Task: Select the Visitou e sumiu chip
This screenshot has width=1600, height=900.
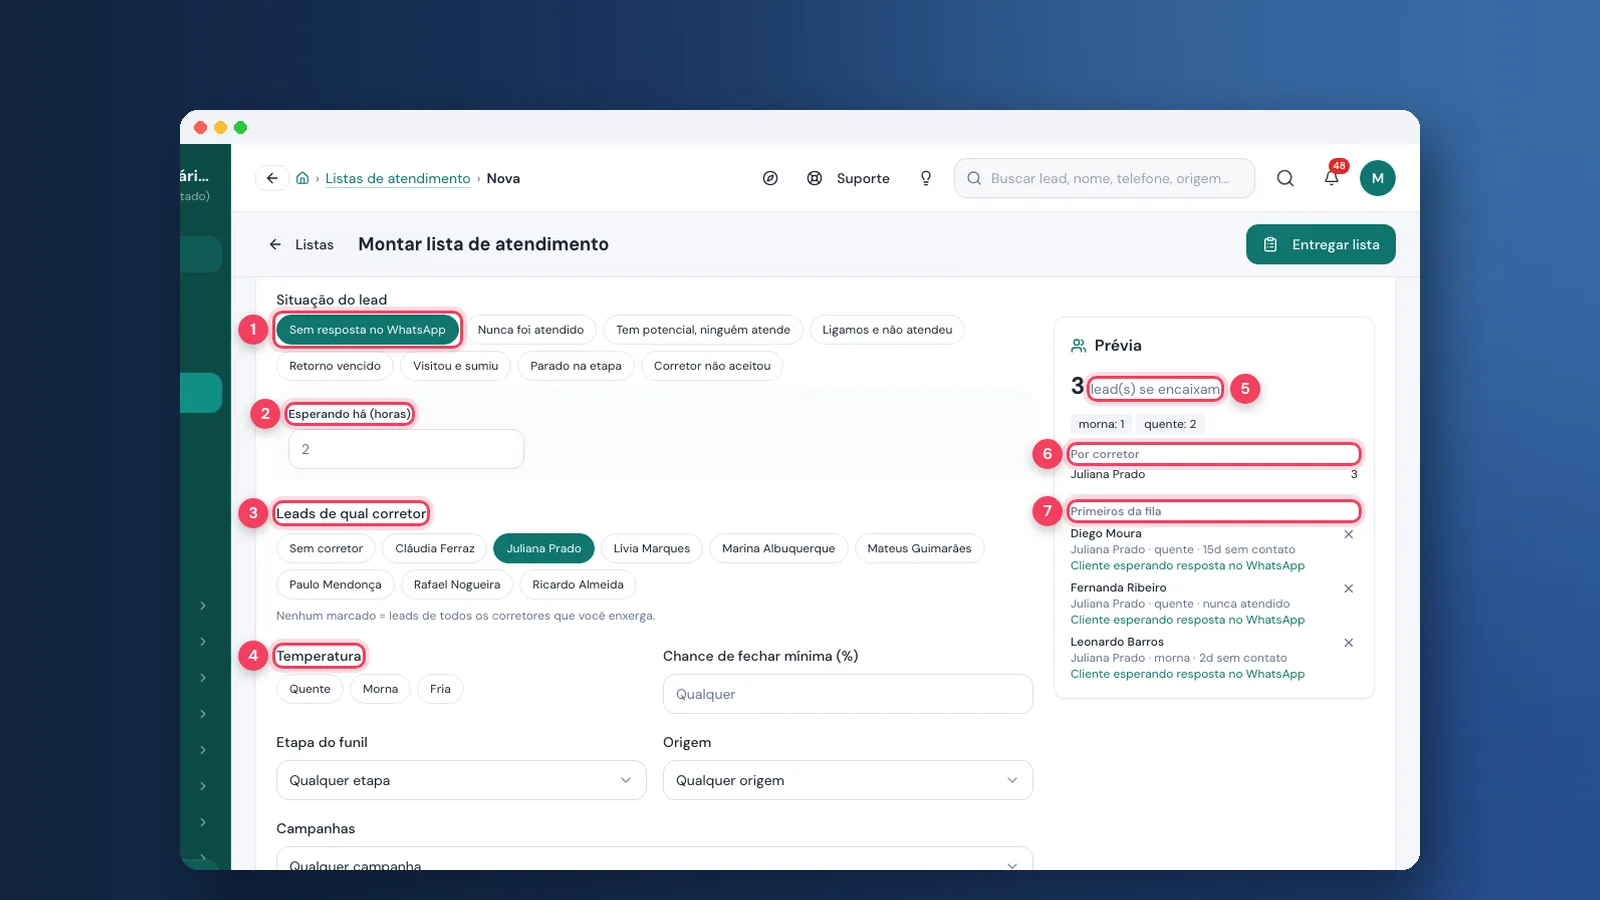Action: click(x=455, y=366)
